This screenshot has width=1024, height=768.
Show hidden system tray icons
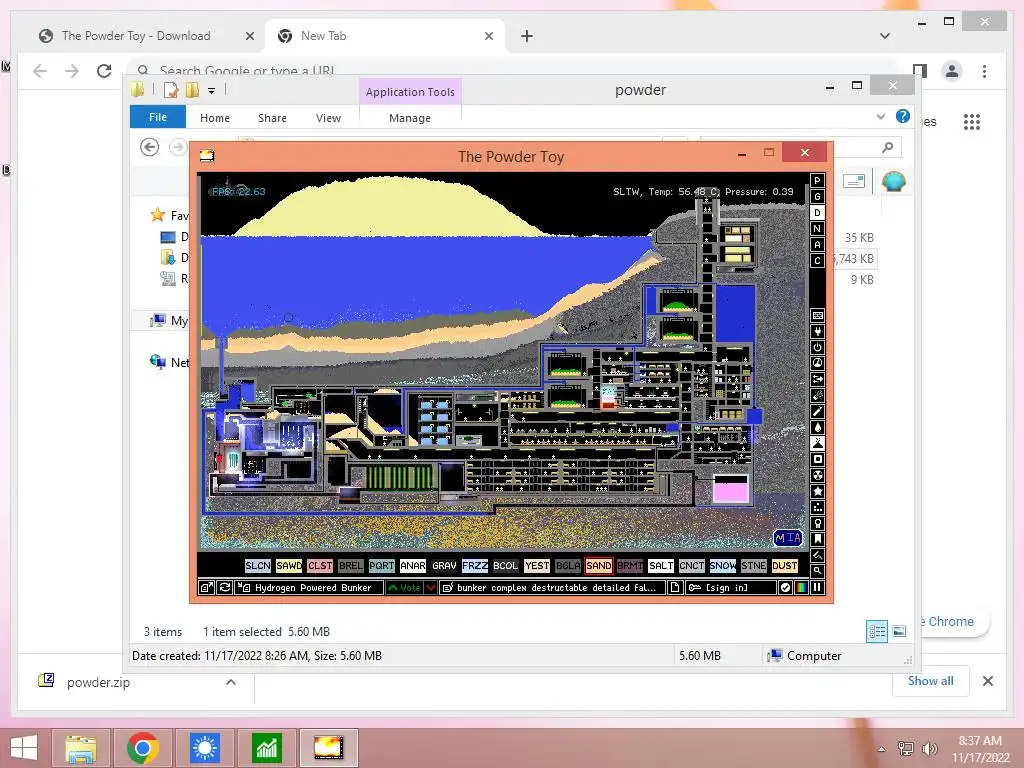pyautogui.click(x=882, y=749)
